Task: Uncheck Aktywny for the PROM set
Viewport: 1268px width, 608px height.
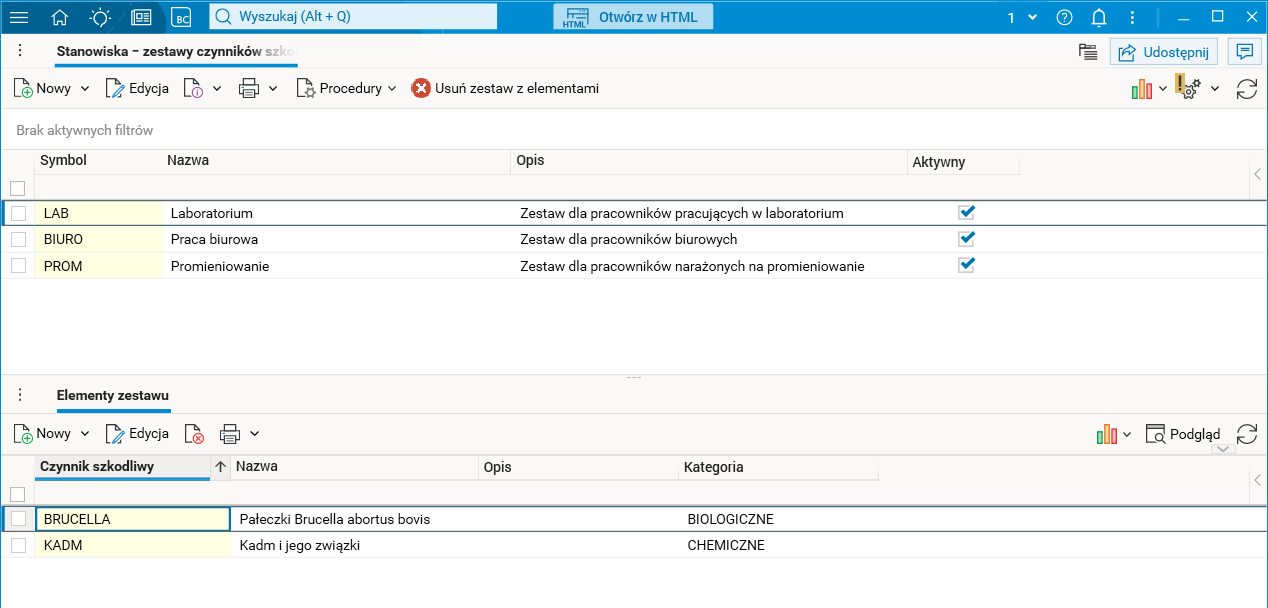Action: (966, 265)
